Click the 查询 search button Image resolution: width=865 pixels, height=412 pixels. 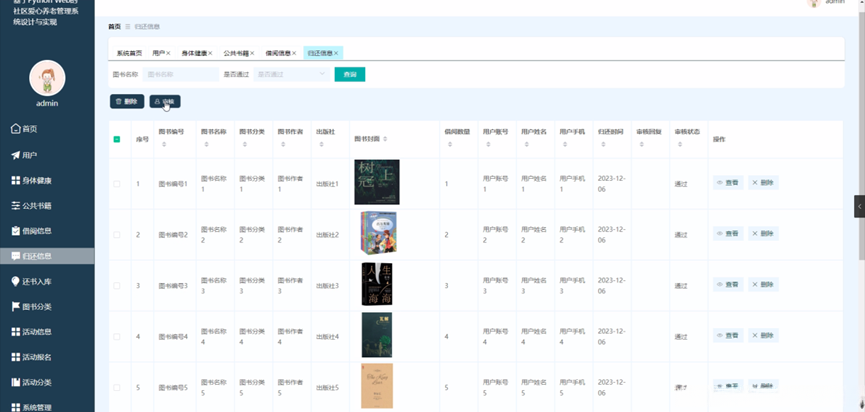pos(350,74)
